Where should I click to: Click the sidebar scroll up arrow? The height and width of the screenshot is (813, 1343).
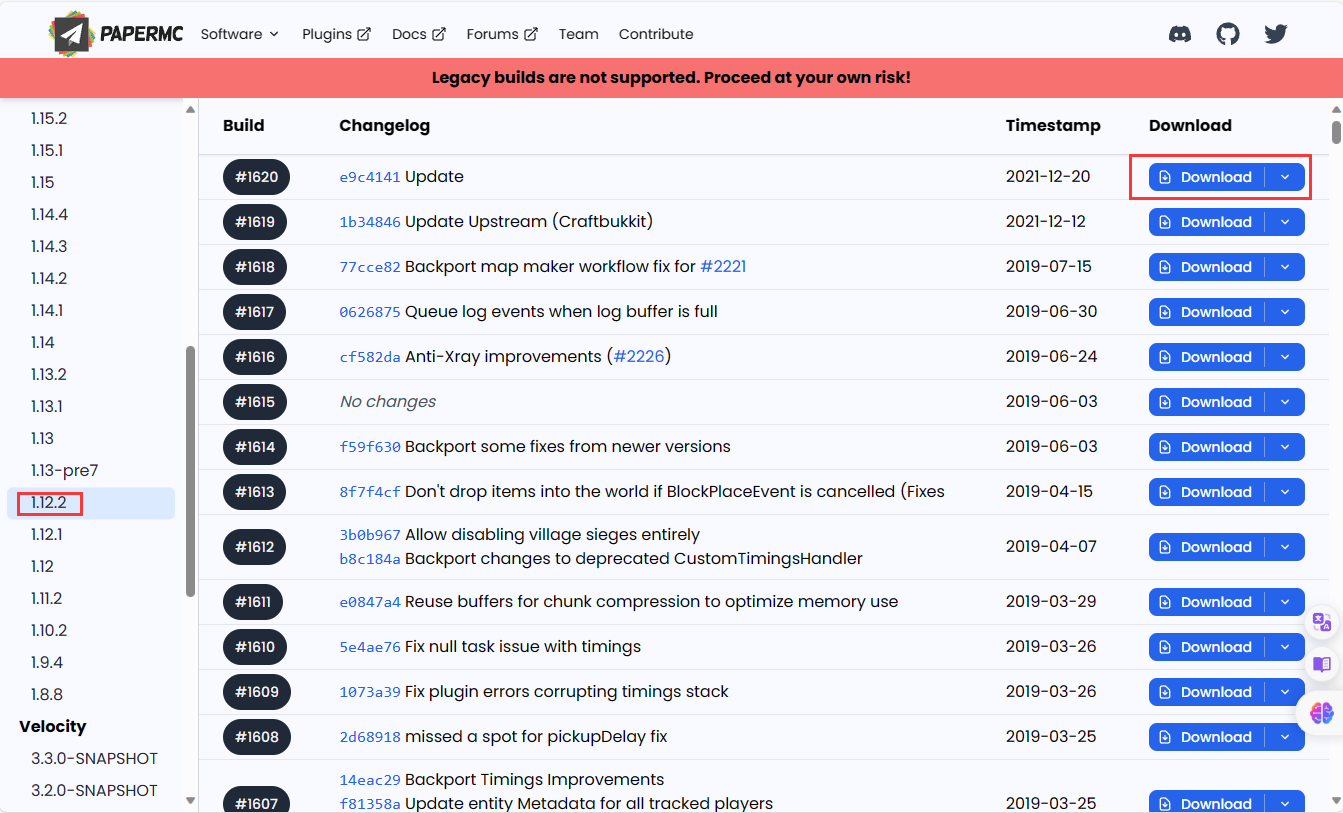(x=190, y=109)
